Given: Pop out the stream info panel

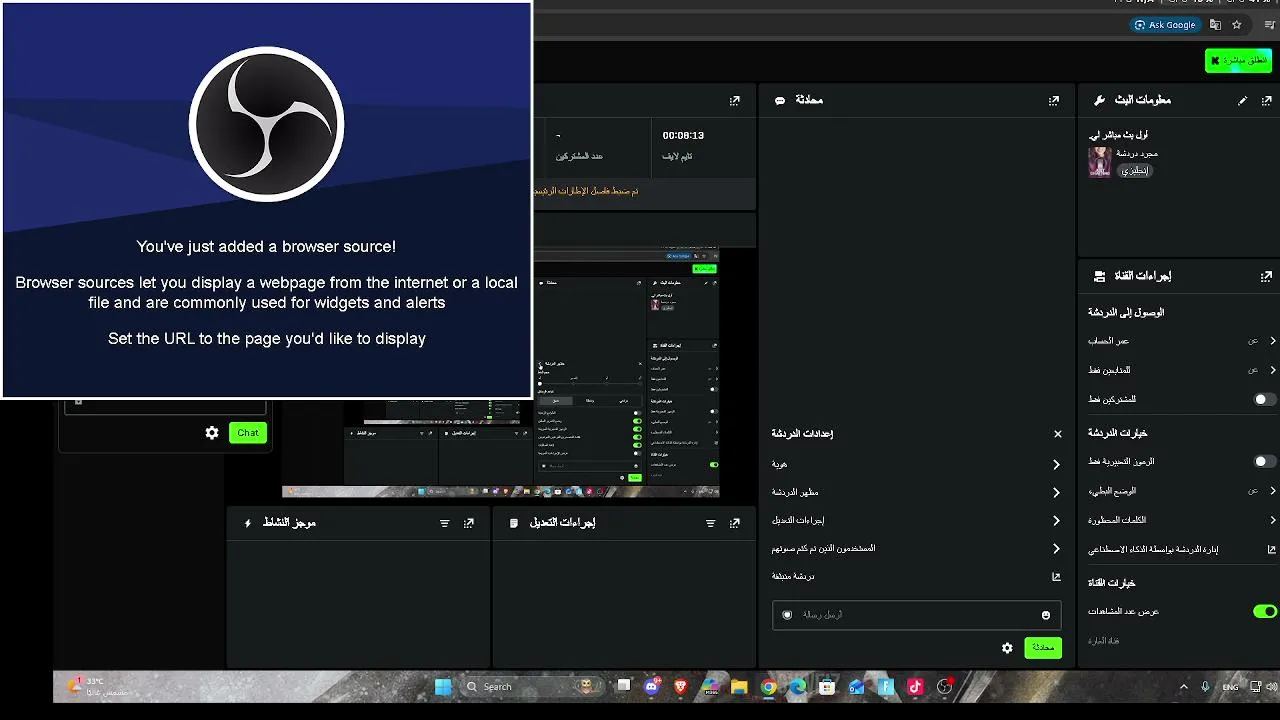Looking at the screenshot, I should (1267, 101).
